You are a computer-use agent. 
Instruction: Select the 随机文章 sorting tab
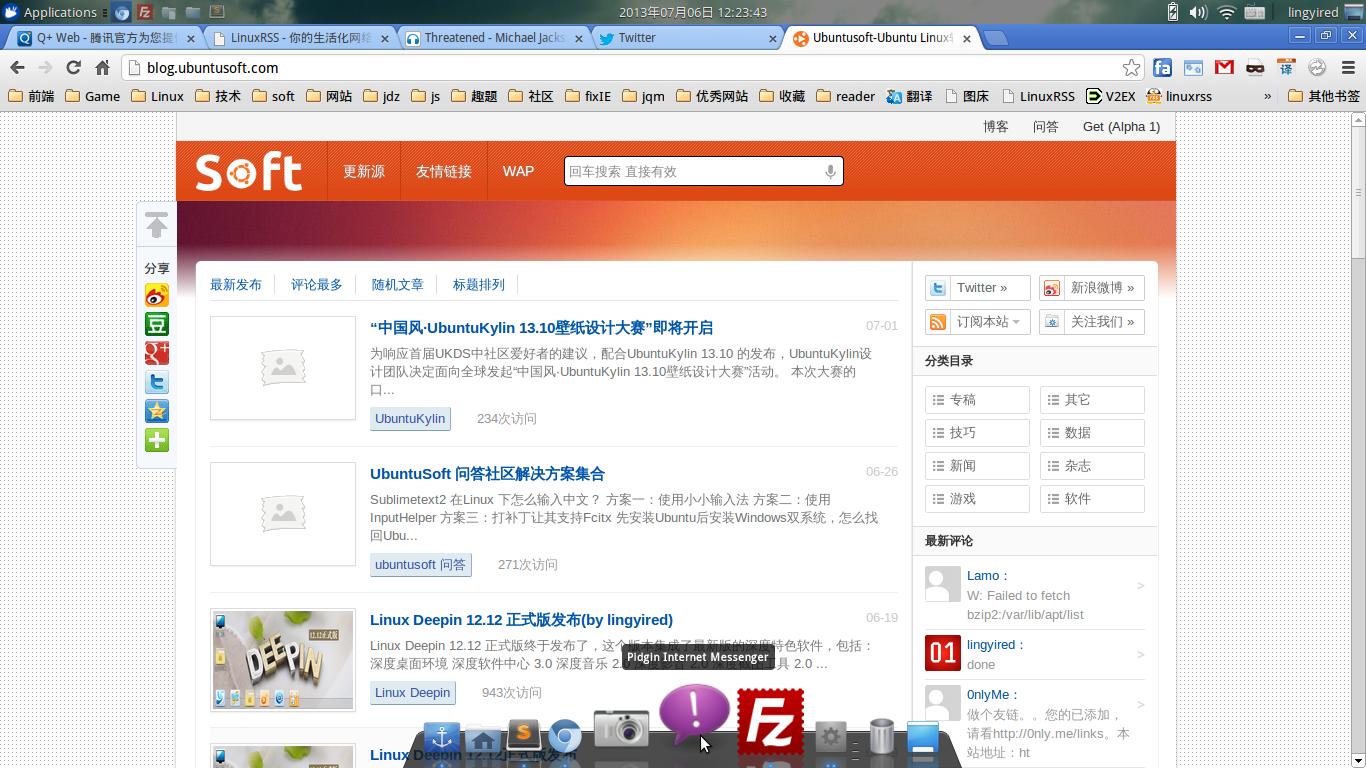tap(398, 285)
